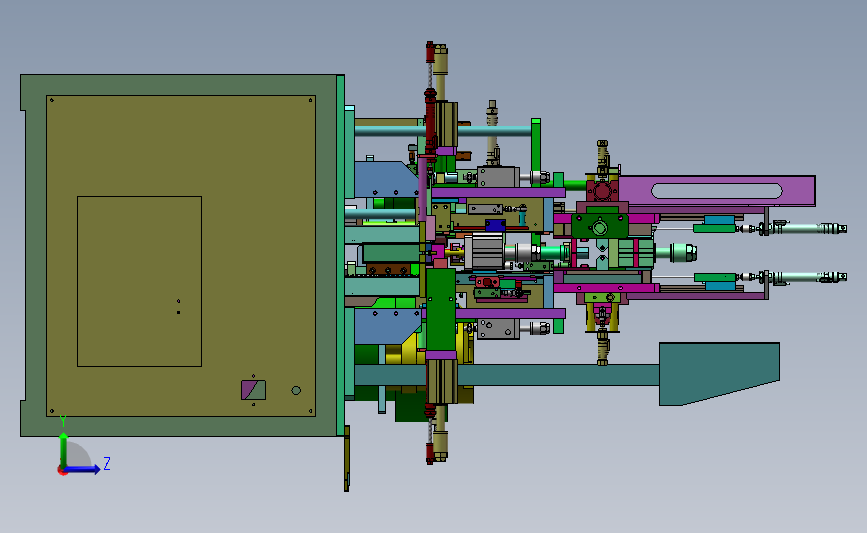Click the blue Z axis arrow of the triad
Screen dimensions: 867x533
83,469
